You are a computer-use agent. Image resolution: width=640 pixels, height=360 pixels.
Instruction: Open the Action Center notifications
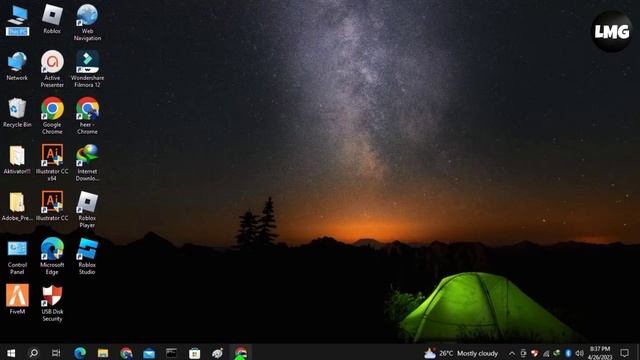624,353
